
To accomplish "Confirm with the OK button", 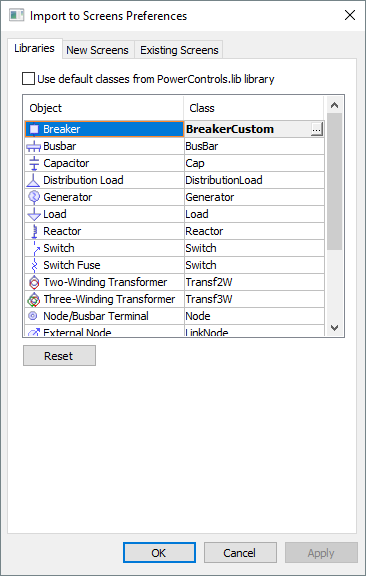I will pos(159,553).
